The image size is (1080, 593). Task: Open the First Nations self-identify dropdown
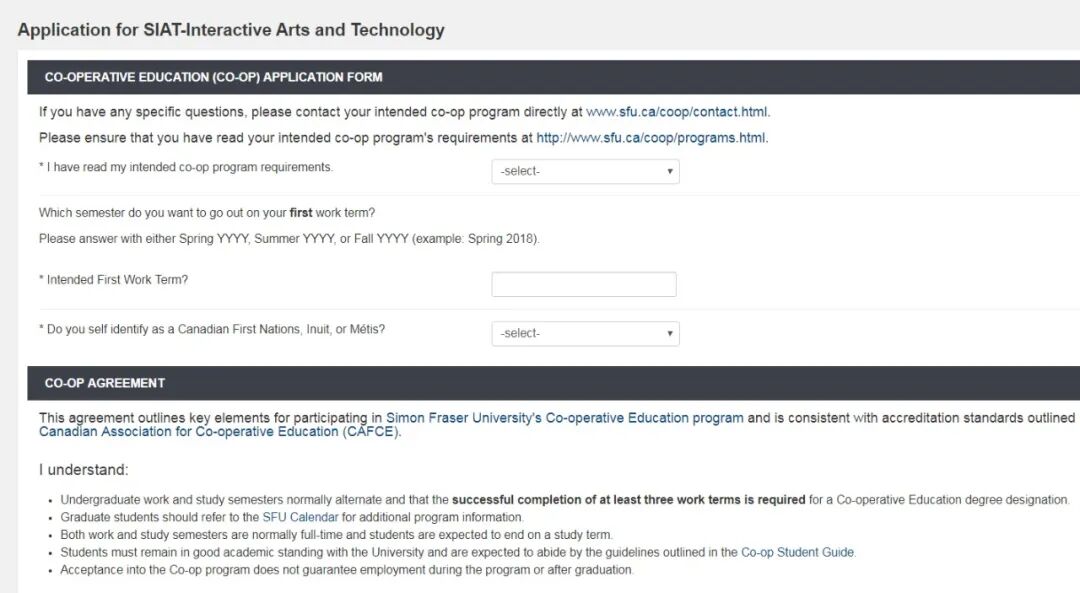[585, 333]
